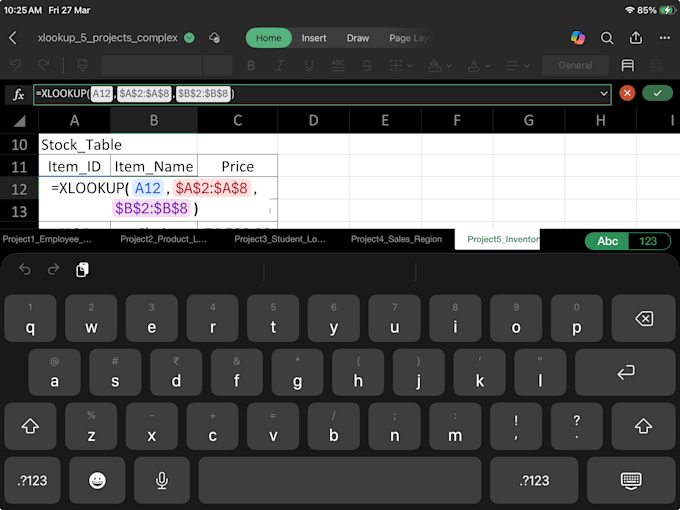This screenshot has height=510, width=680.
Task: Open the fill color dropdown
Action: point(439,65)
